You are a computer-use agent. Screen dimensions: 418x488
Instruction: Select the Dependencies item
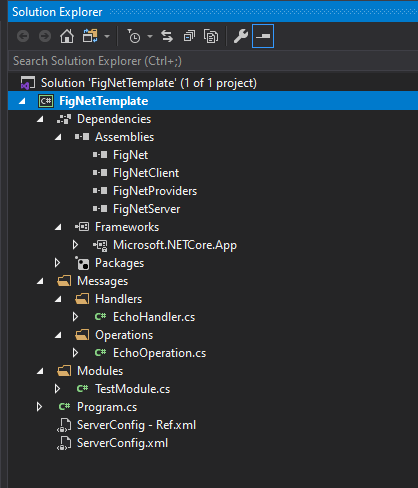[114, 119]
